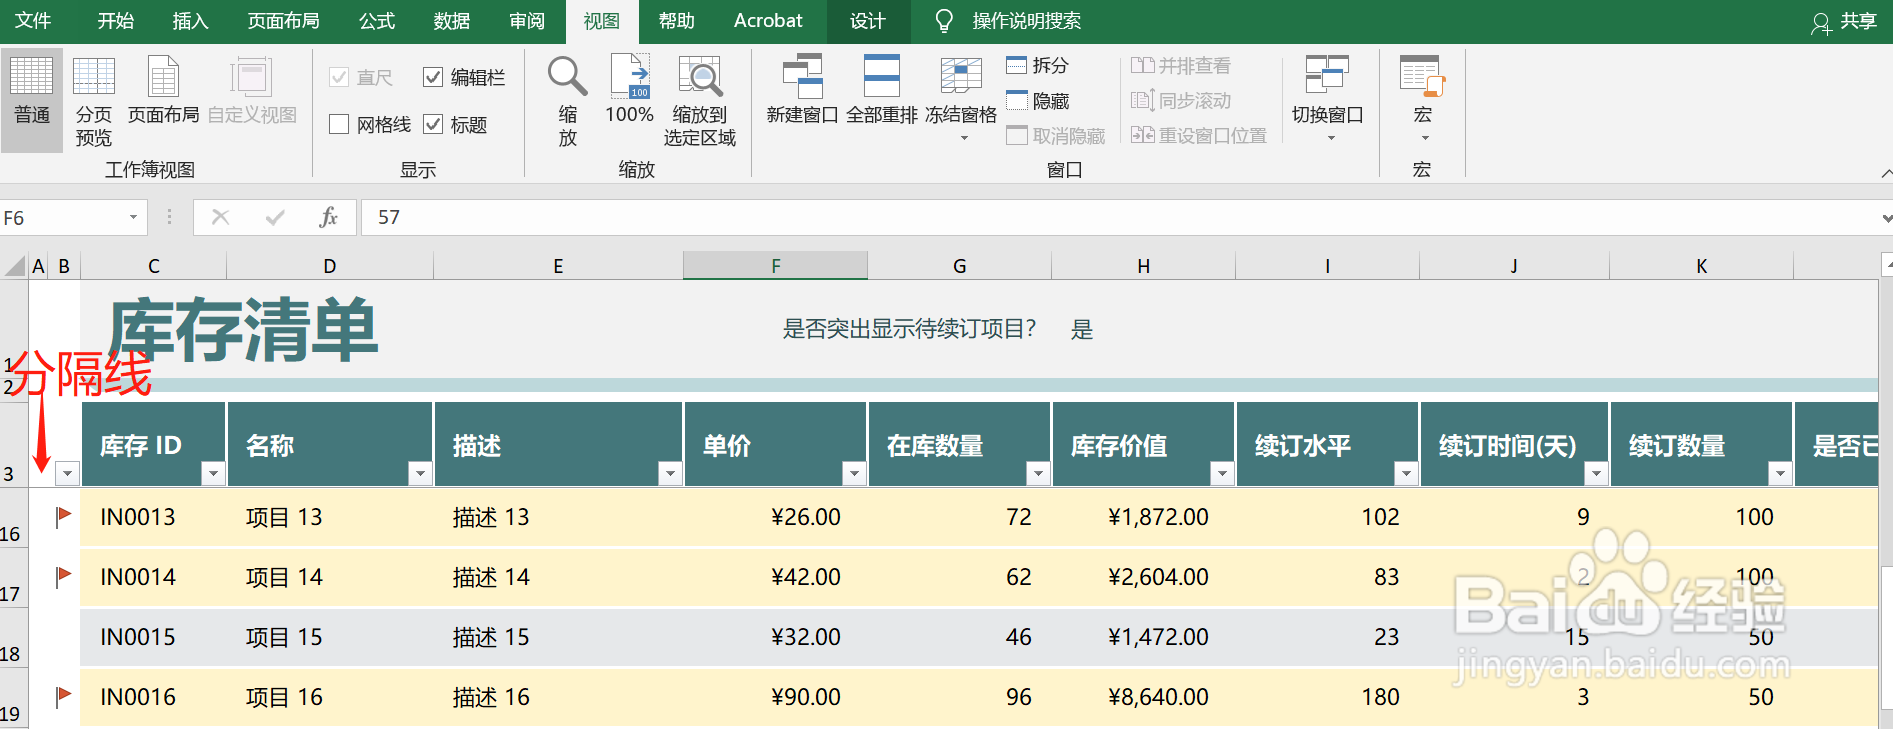Open the 续订时间(天) filter dropdown
Image resolution: width=1893 pixels, height=729 pixels.
coord(1596,473)
